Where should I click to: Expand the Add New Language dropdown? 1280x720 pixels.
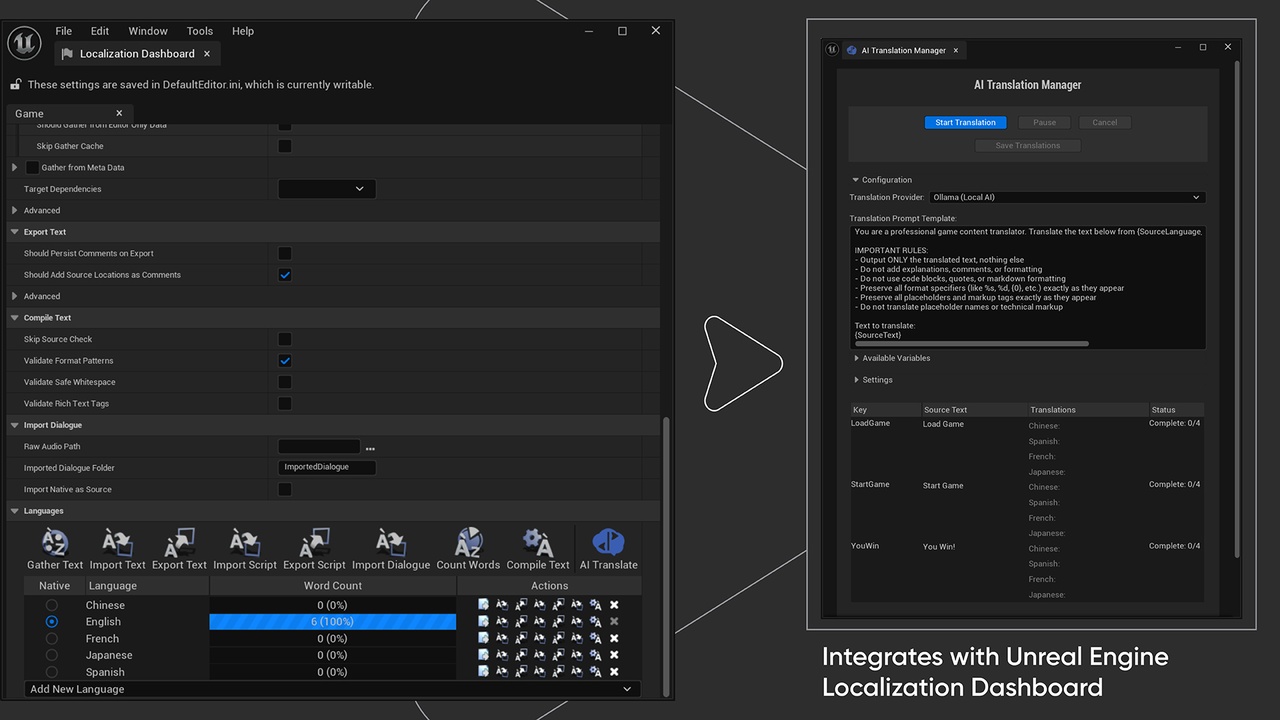627,688
